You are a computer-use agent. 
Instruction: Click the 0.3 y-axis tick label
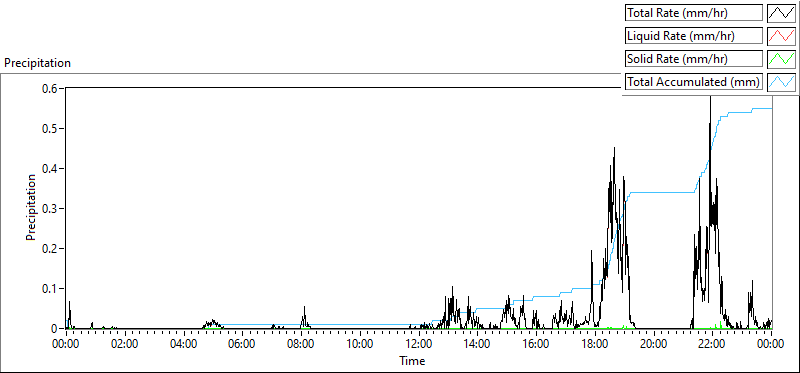tap(51, 209)
